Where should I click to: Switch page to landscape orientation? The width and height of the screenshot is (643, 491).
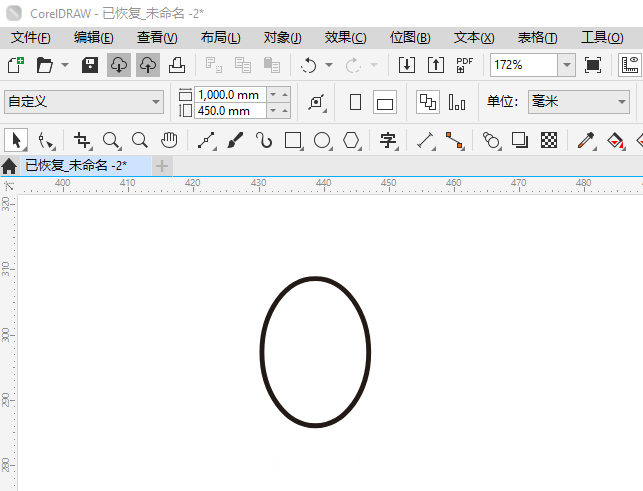[x=385, y=102]
